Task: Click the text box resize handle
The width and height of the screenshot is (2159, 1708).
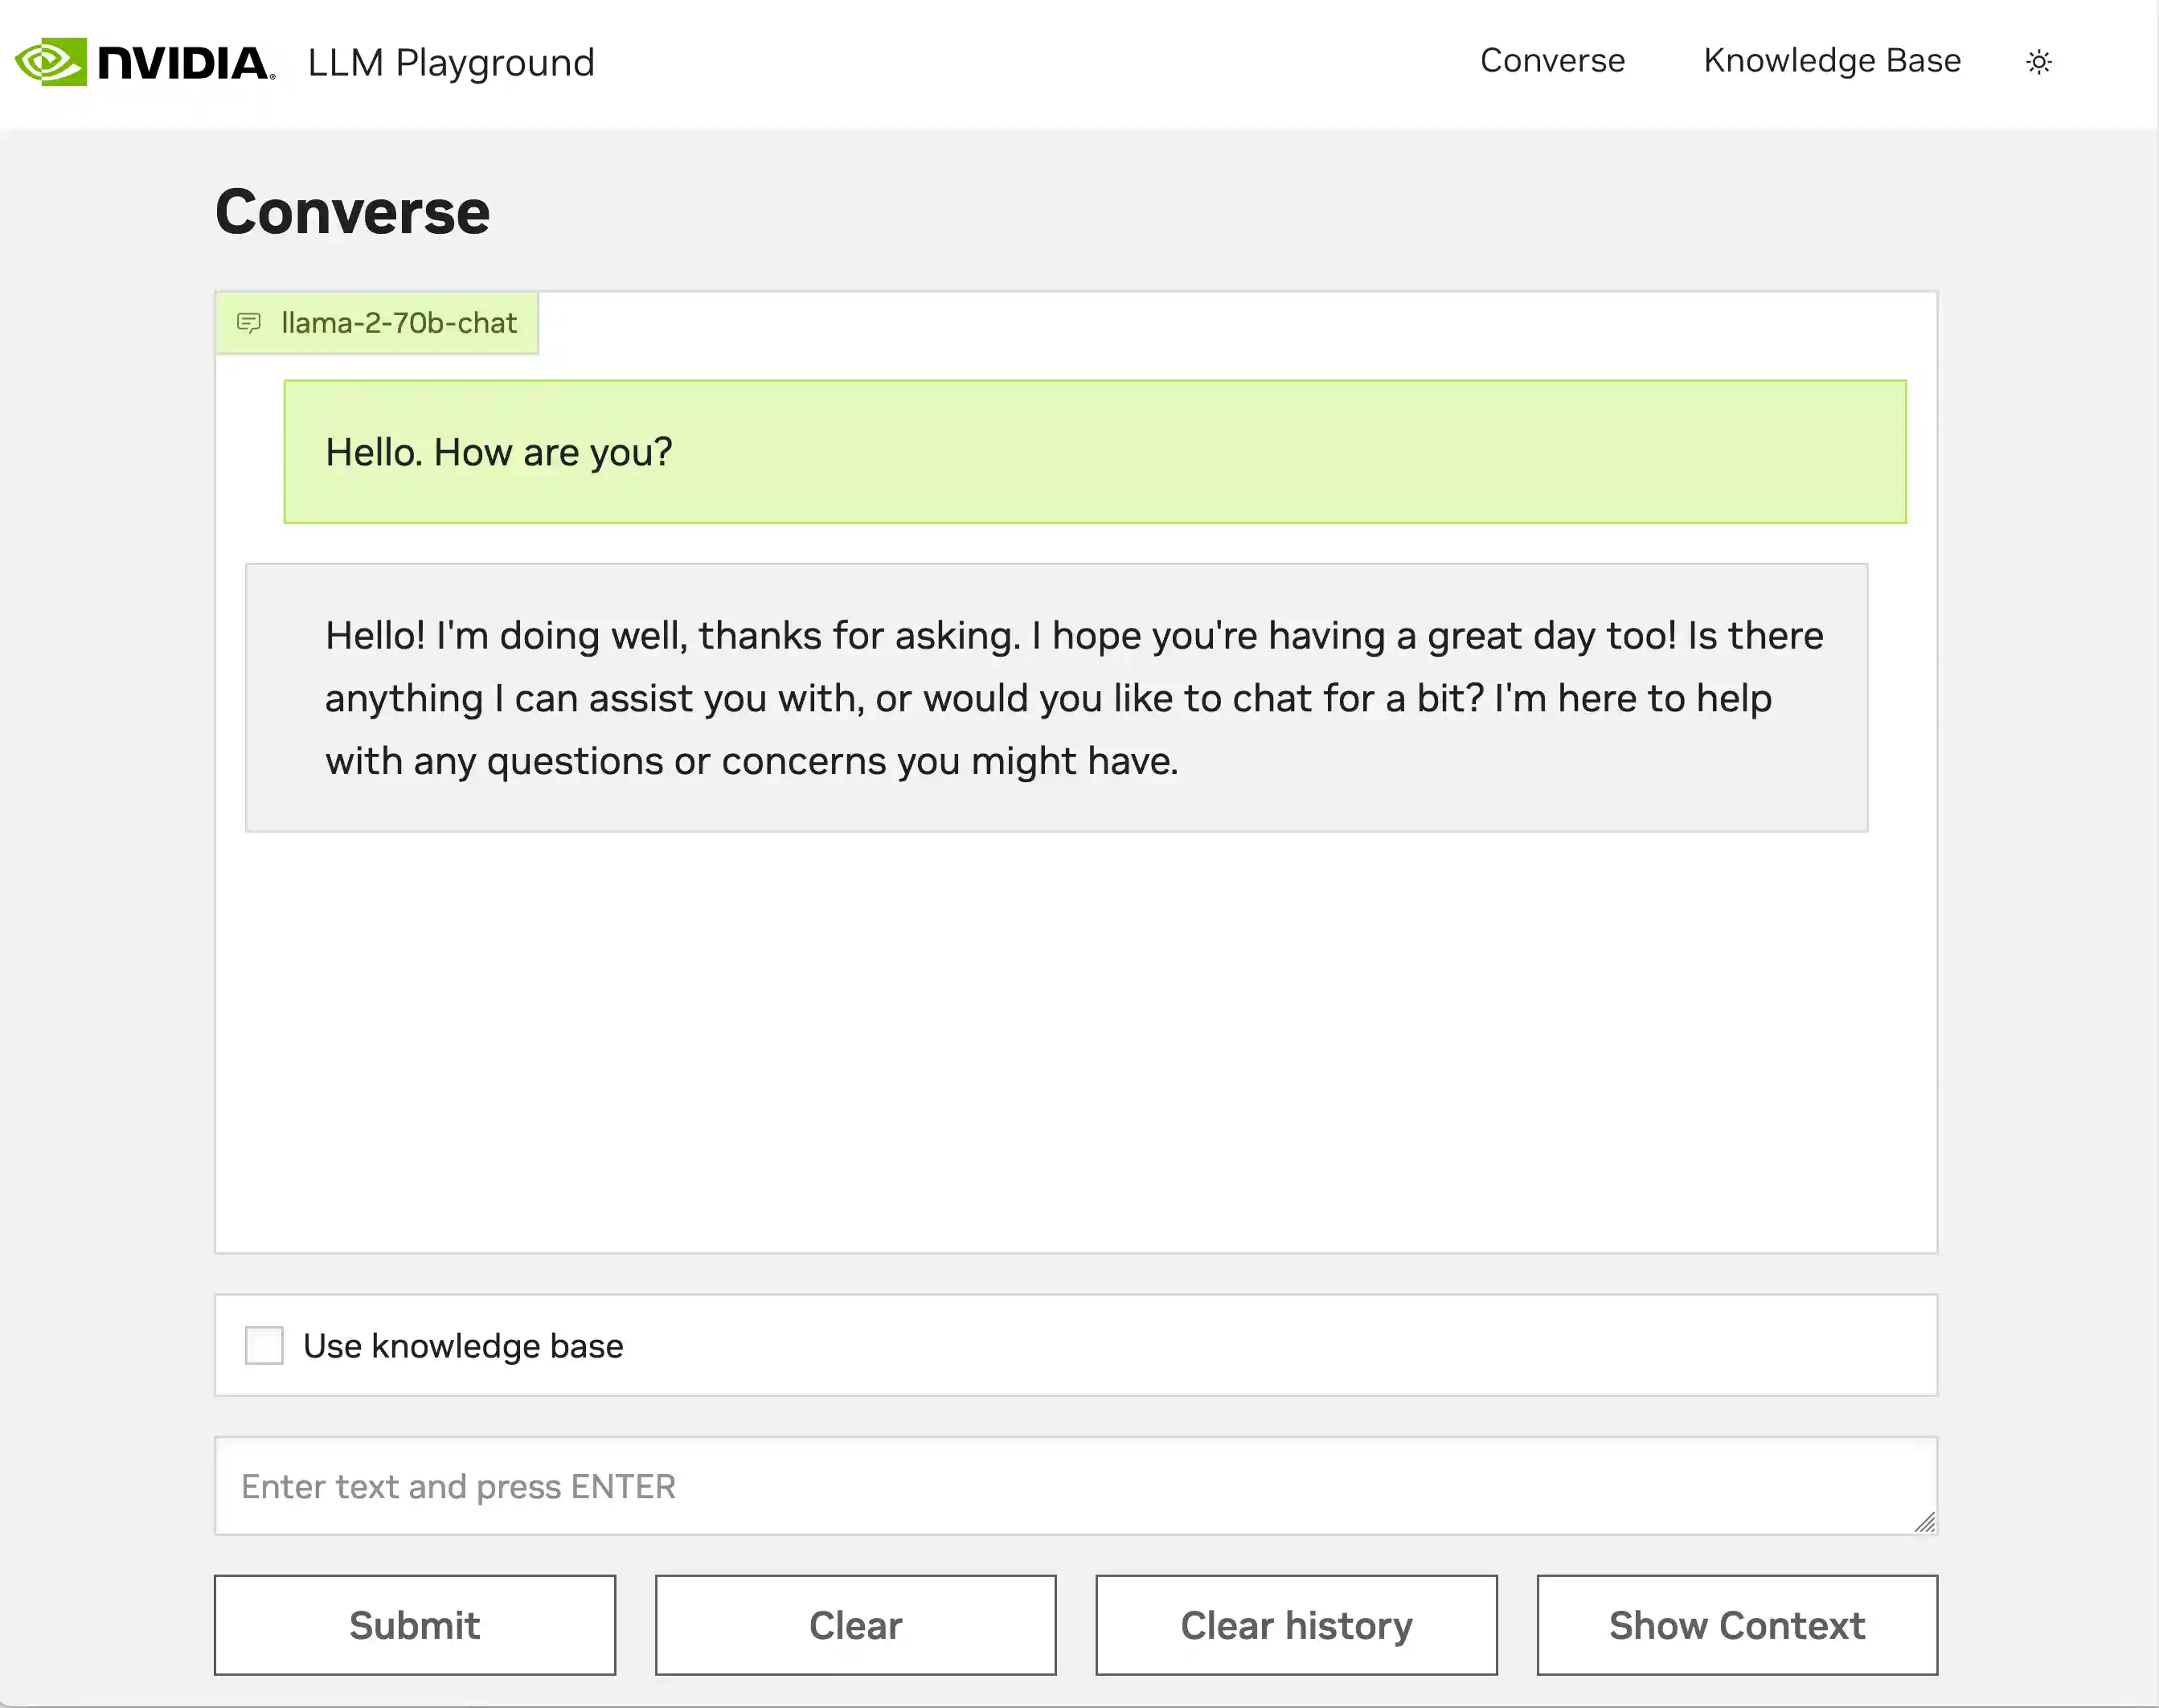Action: coord(1924,1522)
